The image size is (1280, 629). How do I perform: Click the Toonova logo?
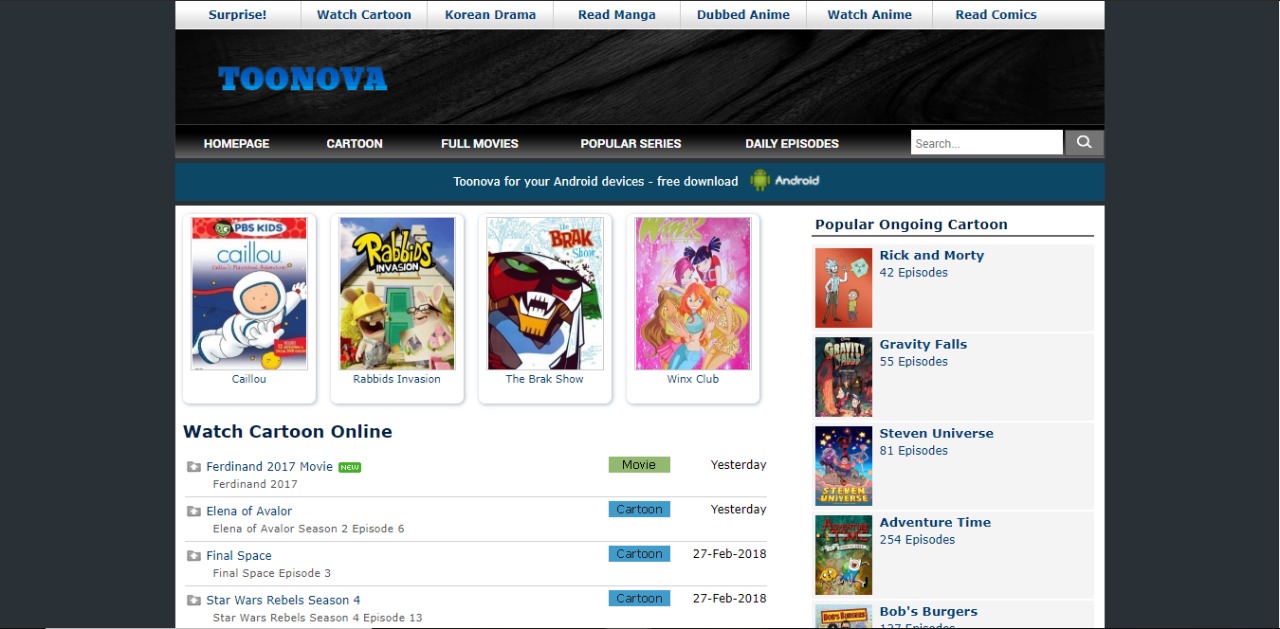tap(302, 79)
